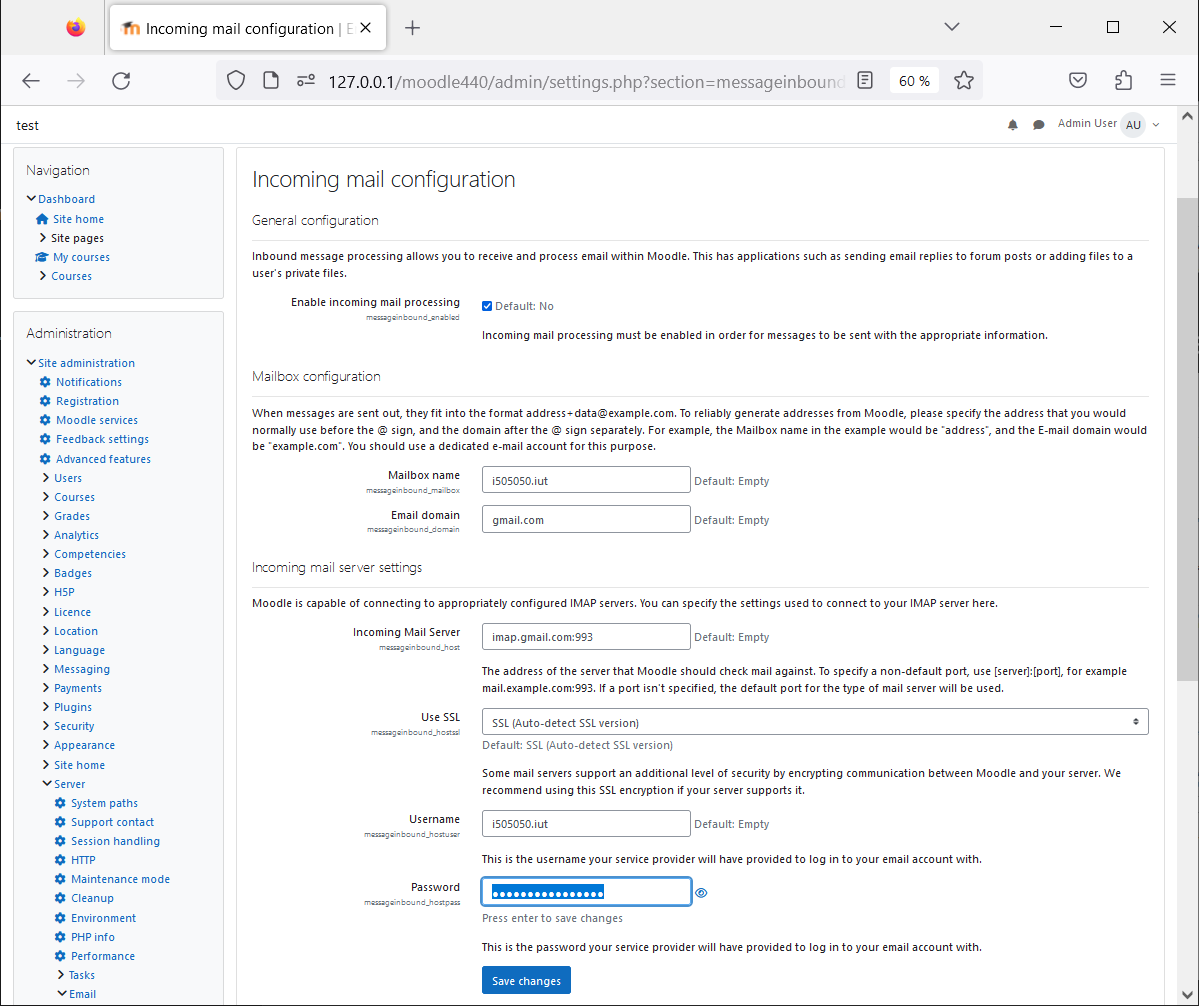Click the gear icon beside Notifications

45,381
